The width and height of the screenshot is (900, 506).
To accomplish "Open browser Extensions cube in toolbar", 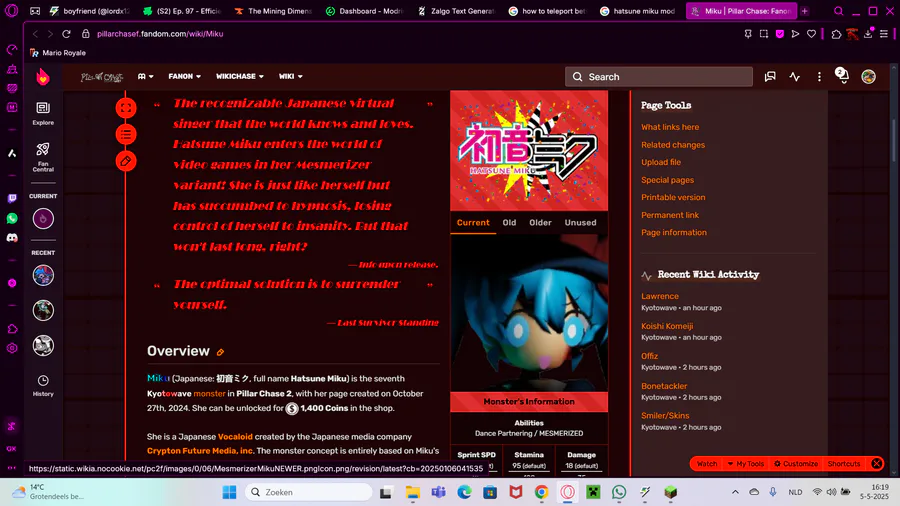I will point(836,34).
